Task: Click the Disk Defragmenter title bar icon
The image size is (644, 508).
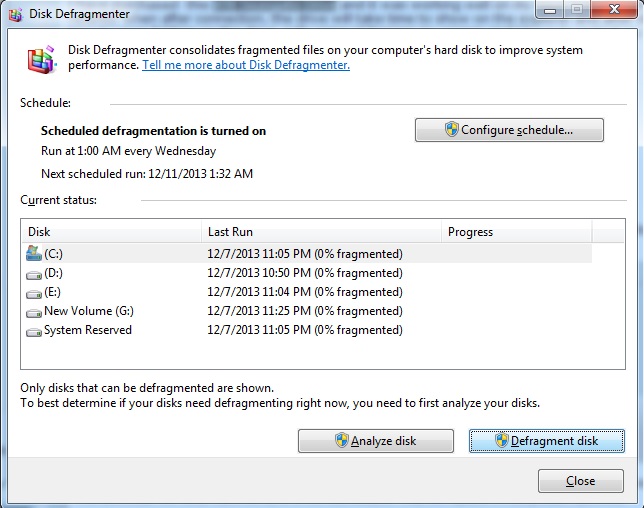Action: pos(15,12)
